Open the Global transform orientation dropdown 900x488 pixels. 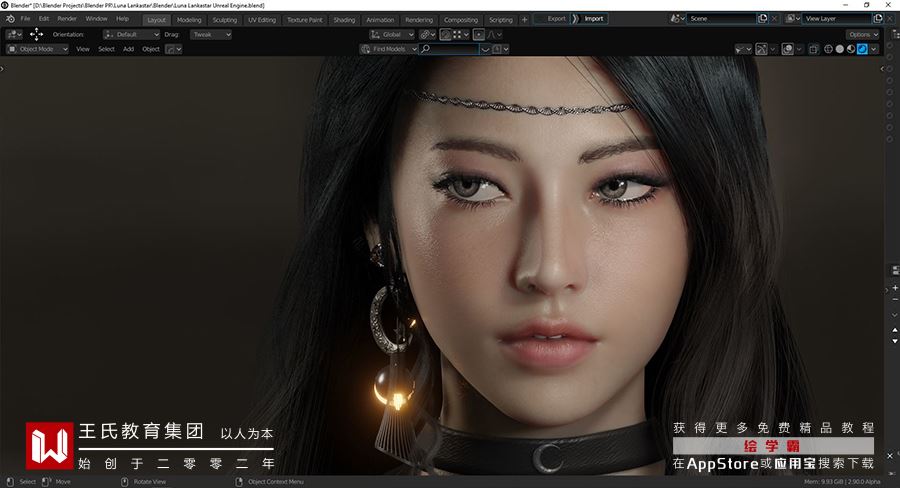click(391, 34)
